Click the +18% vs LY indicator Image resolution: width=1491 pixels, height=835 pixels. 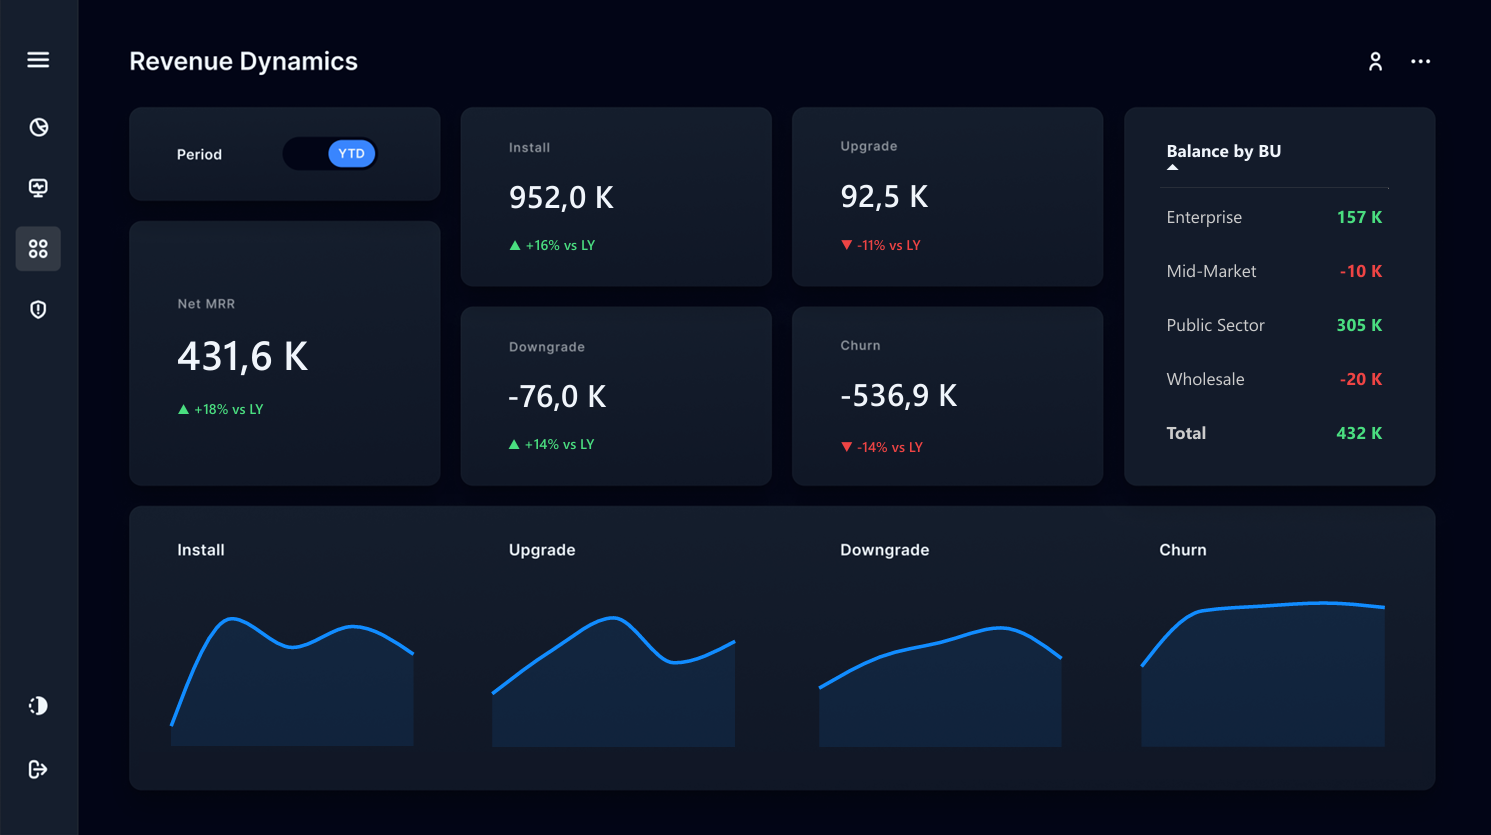point(220,409)
